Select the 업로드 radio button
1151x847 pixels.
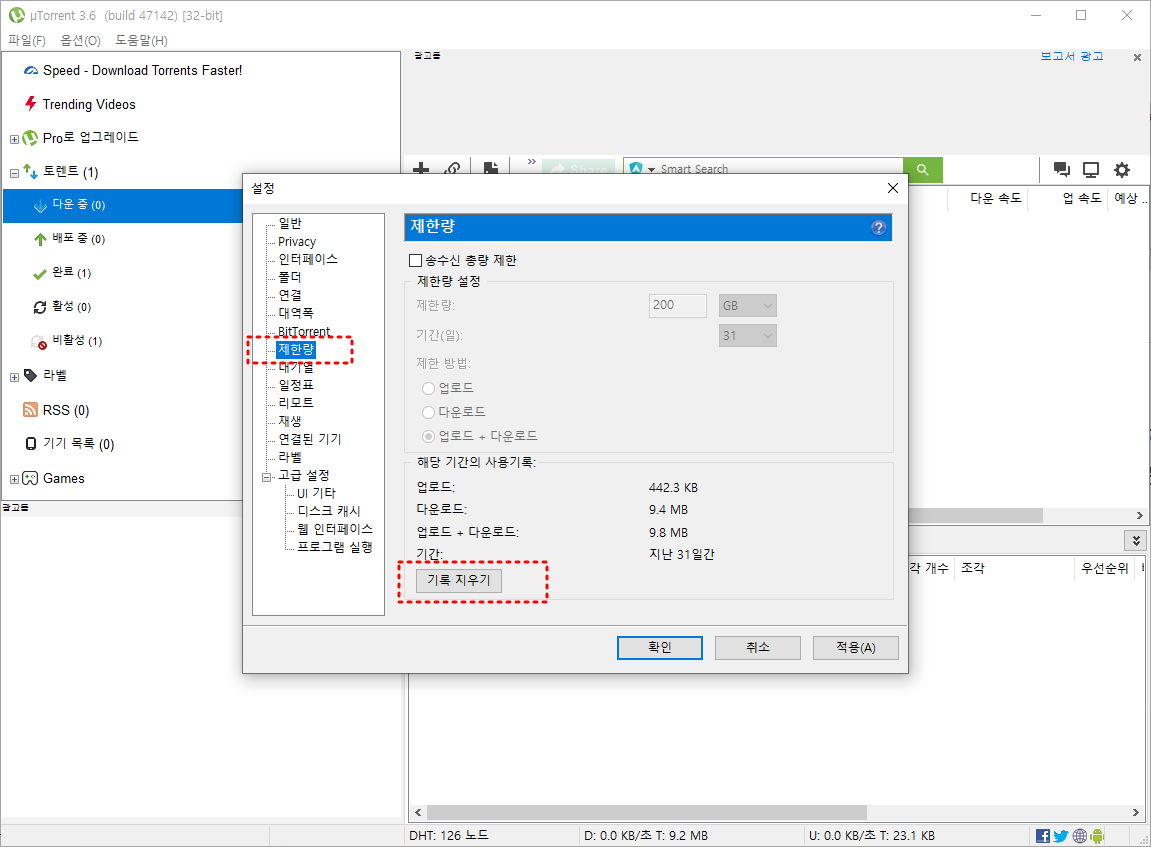[x=429, y=388]
